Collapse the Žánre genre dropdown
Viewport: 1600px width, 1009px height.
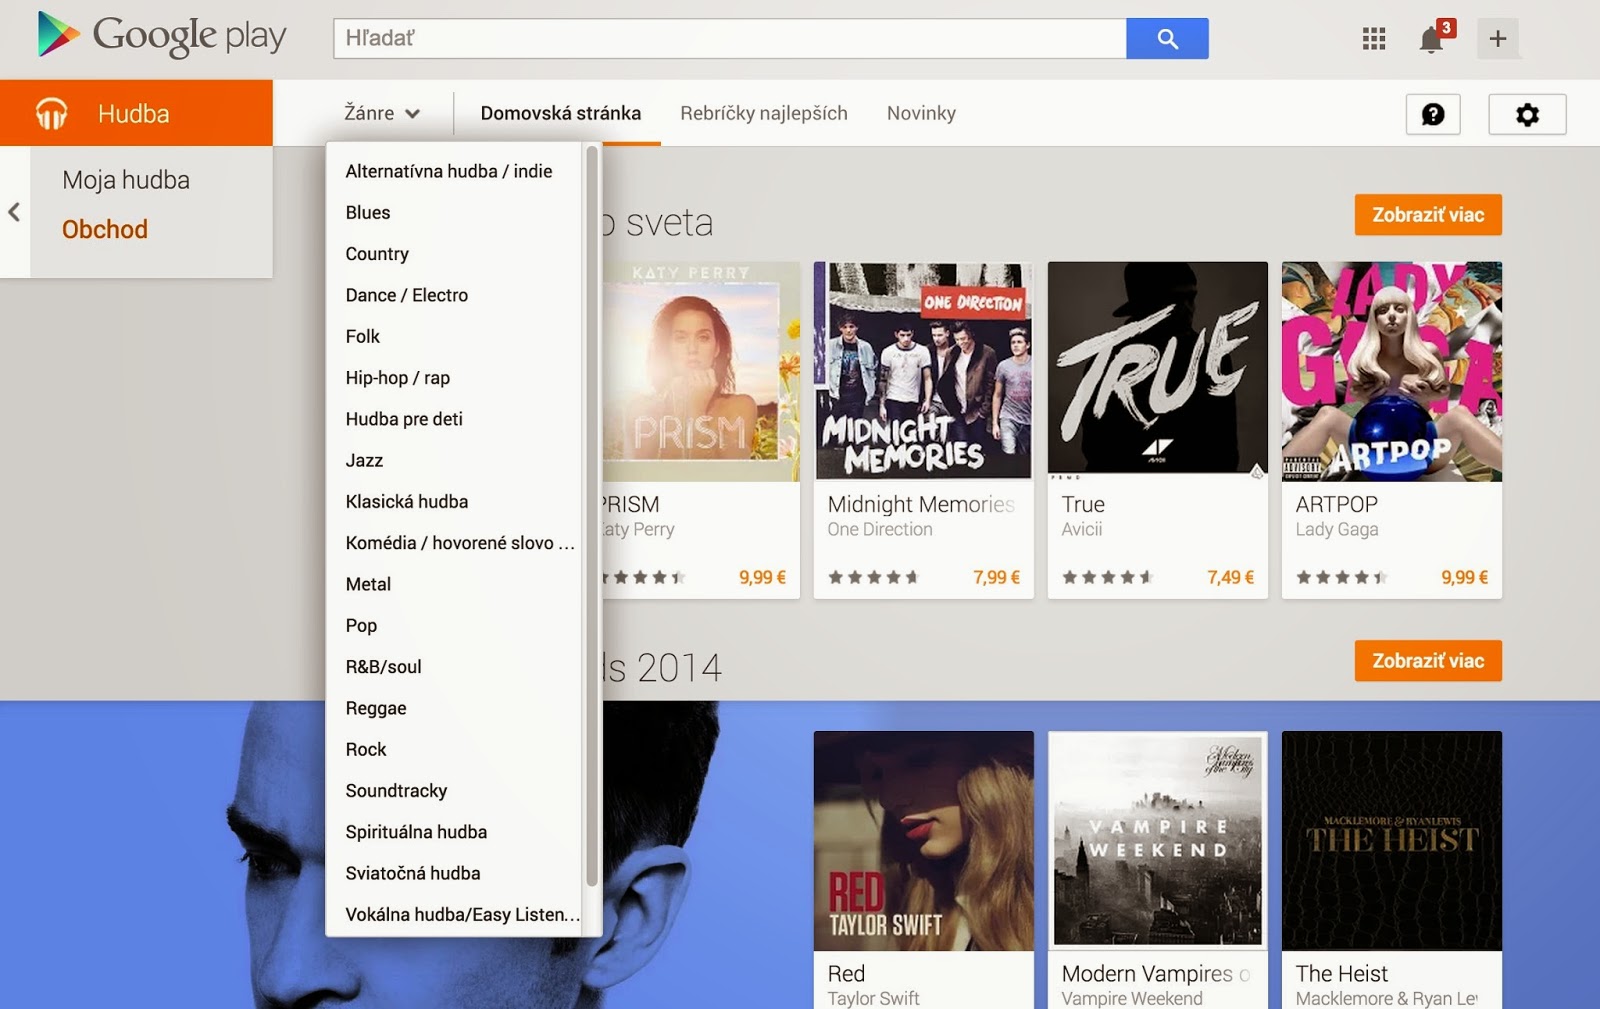[x=382, y=113]
